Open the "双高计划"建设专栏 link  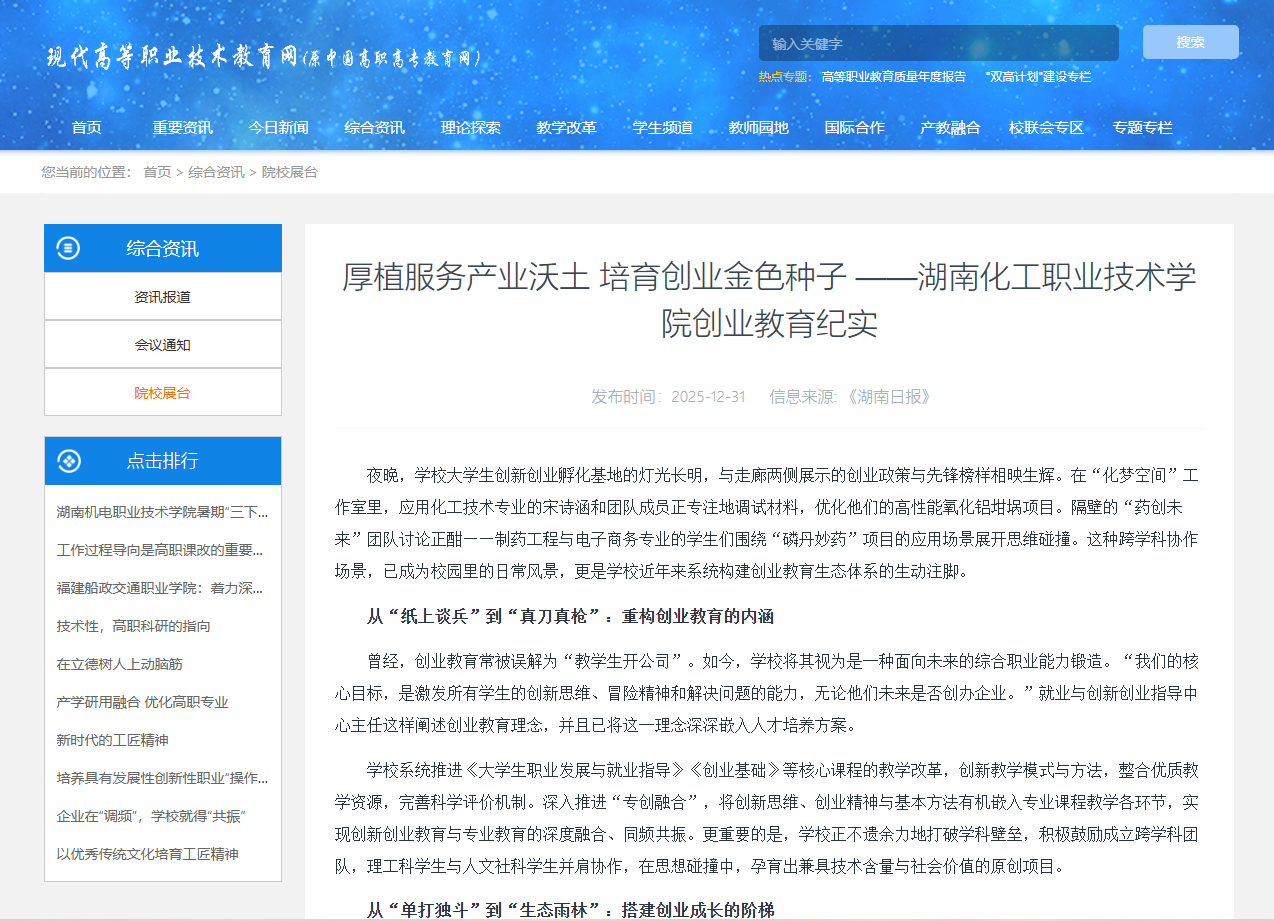click(x=1037, y=76)
